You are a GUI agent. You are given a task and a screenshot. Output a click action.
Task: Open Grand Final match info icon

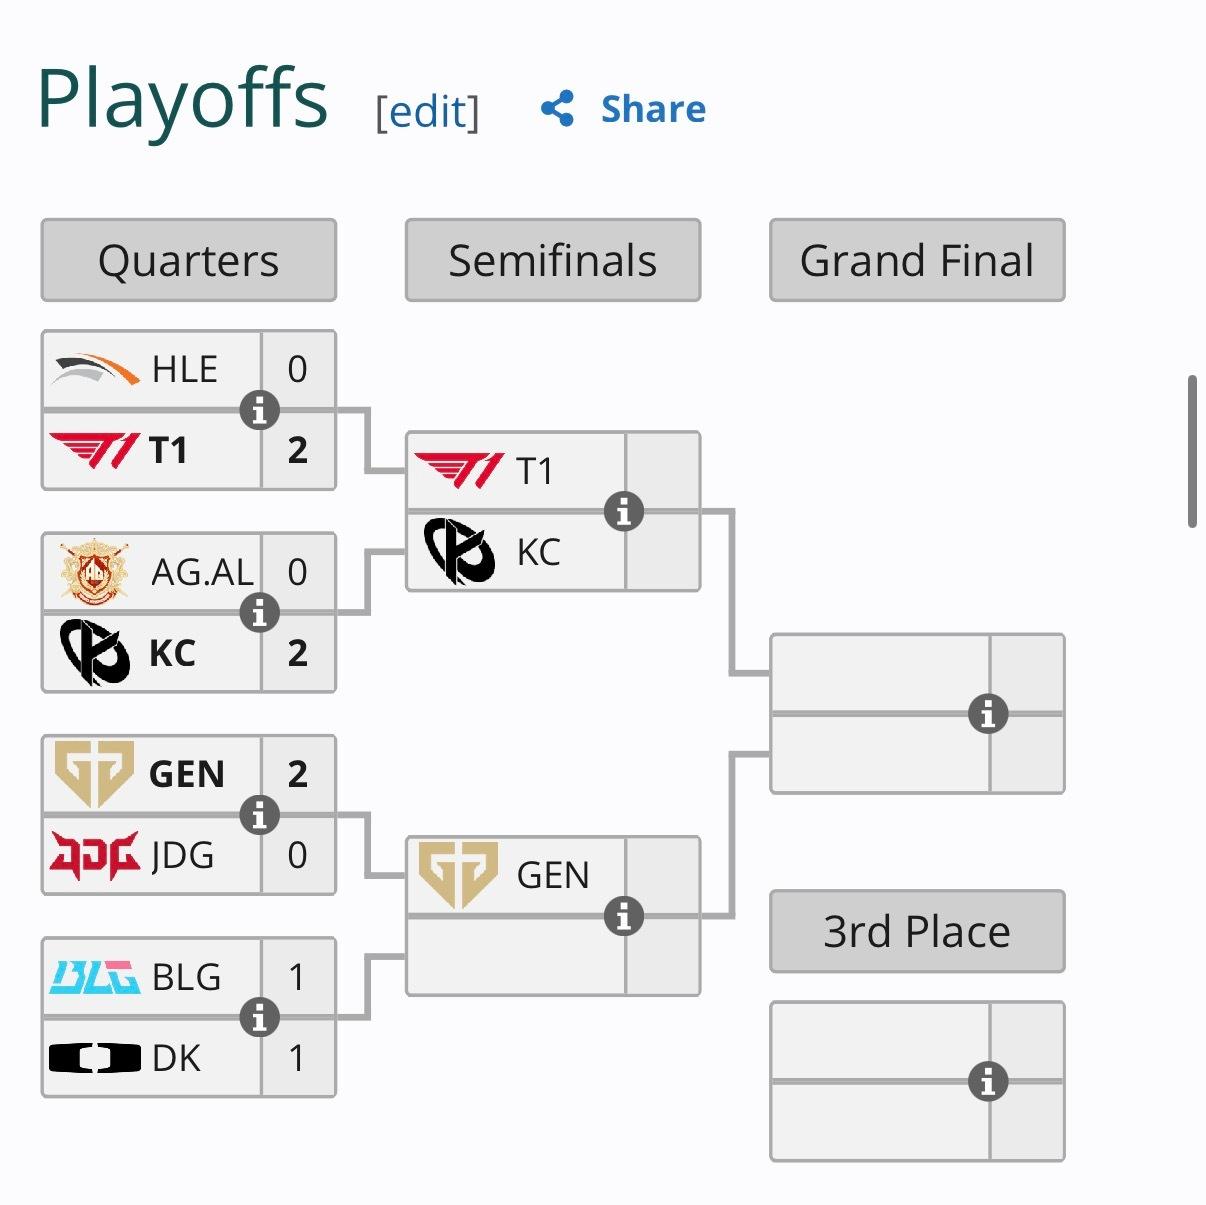pyautogui.click(x=988, y=714)
